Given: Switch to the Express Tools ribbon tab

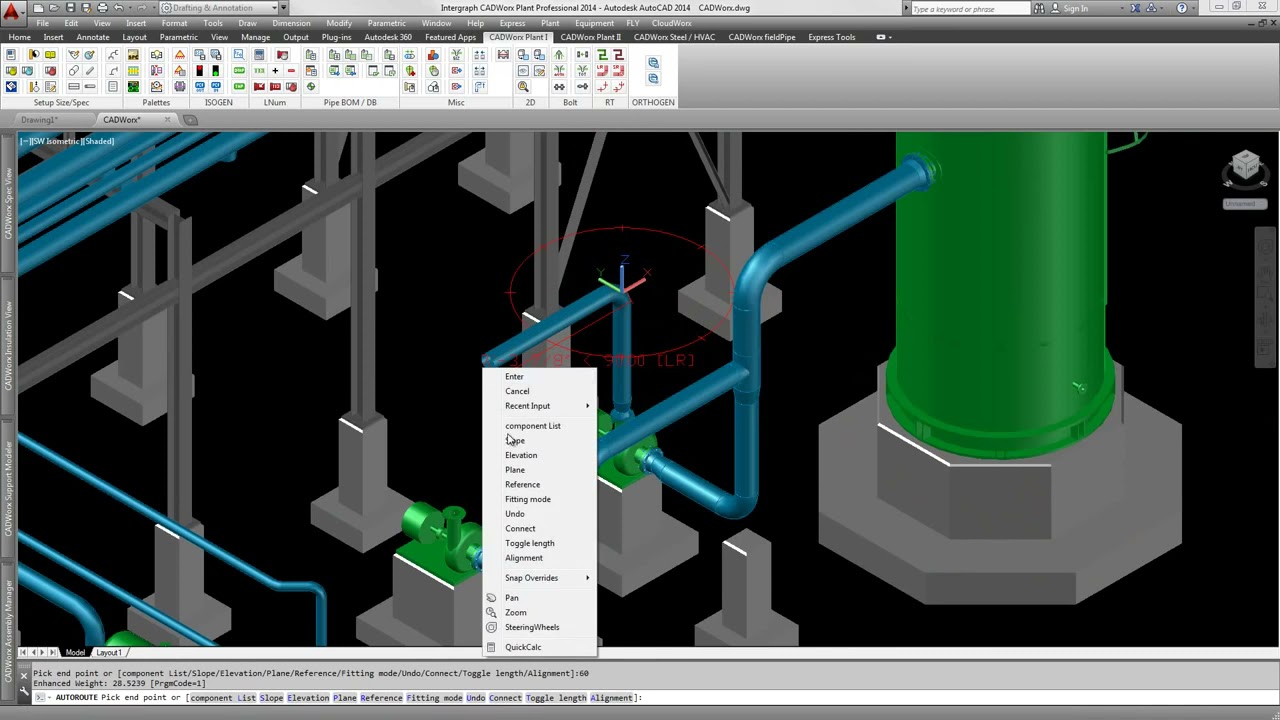Looking at the screenshot, I should click(832, 37).
